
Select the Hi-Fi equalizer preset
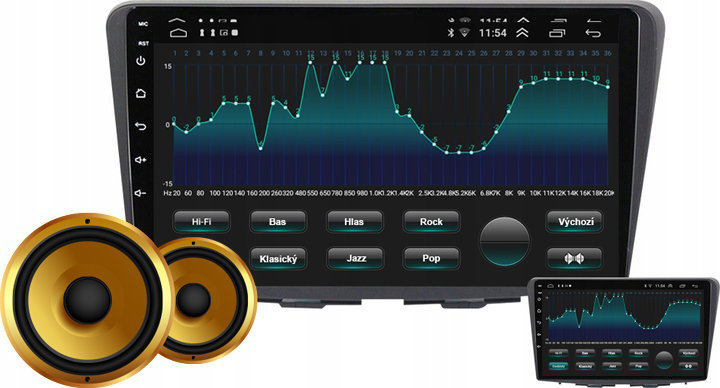pyautogui.click(x=201, y=221)
